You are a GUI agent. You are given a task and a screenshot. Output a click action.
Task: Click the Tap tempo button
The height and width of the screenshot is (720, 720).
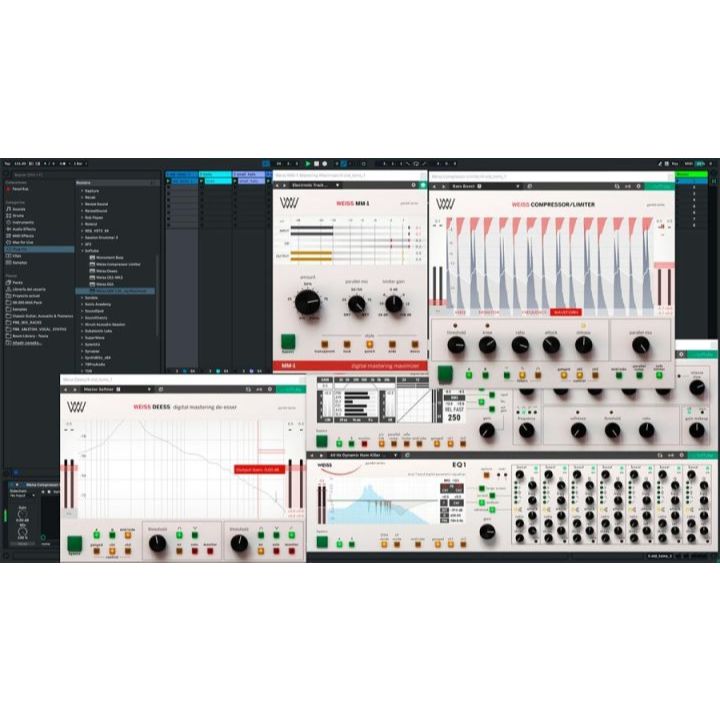coord(7,163)
